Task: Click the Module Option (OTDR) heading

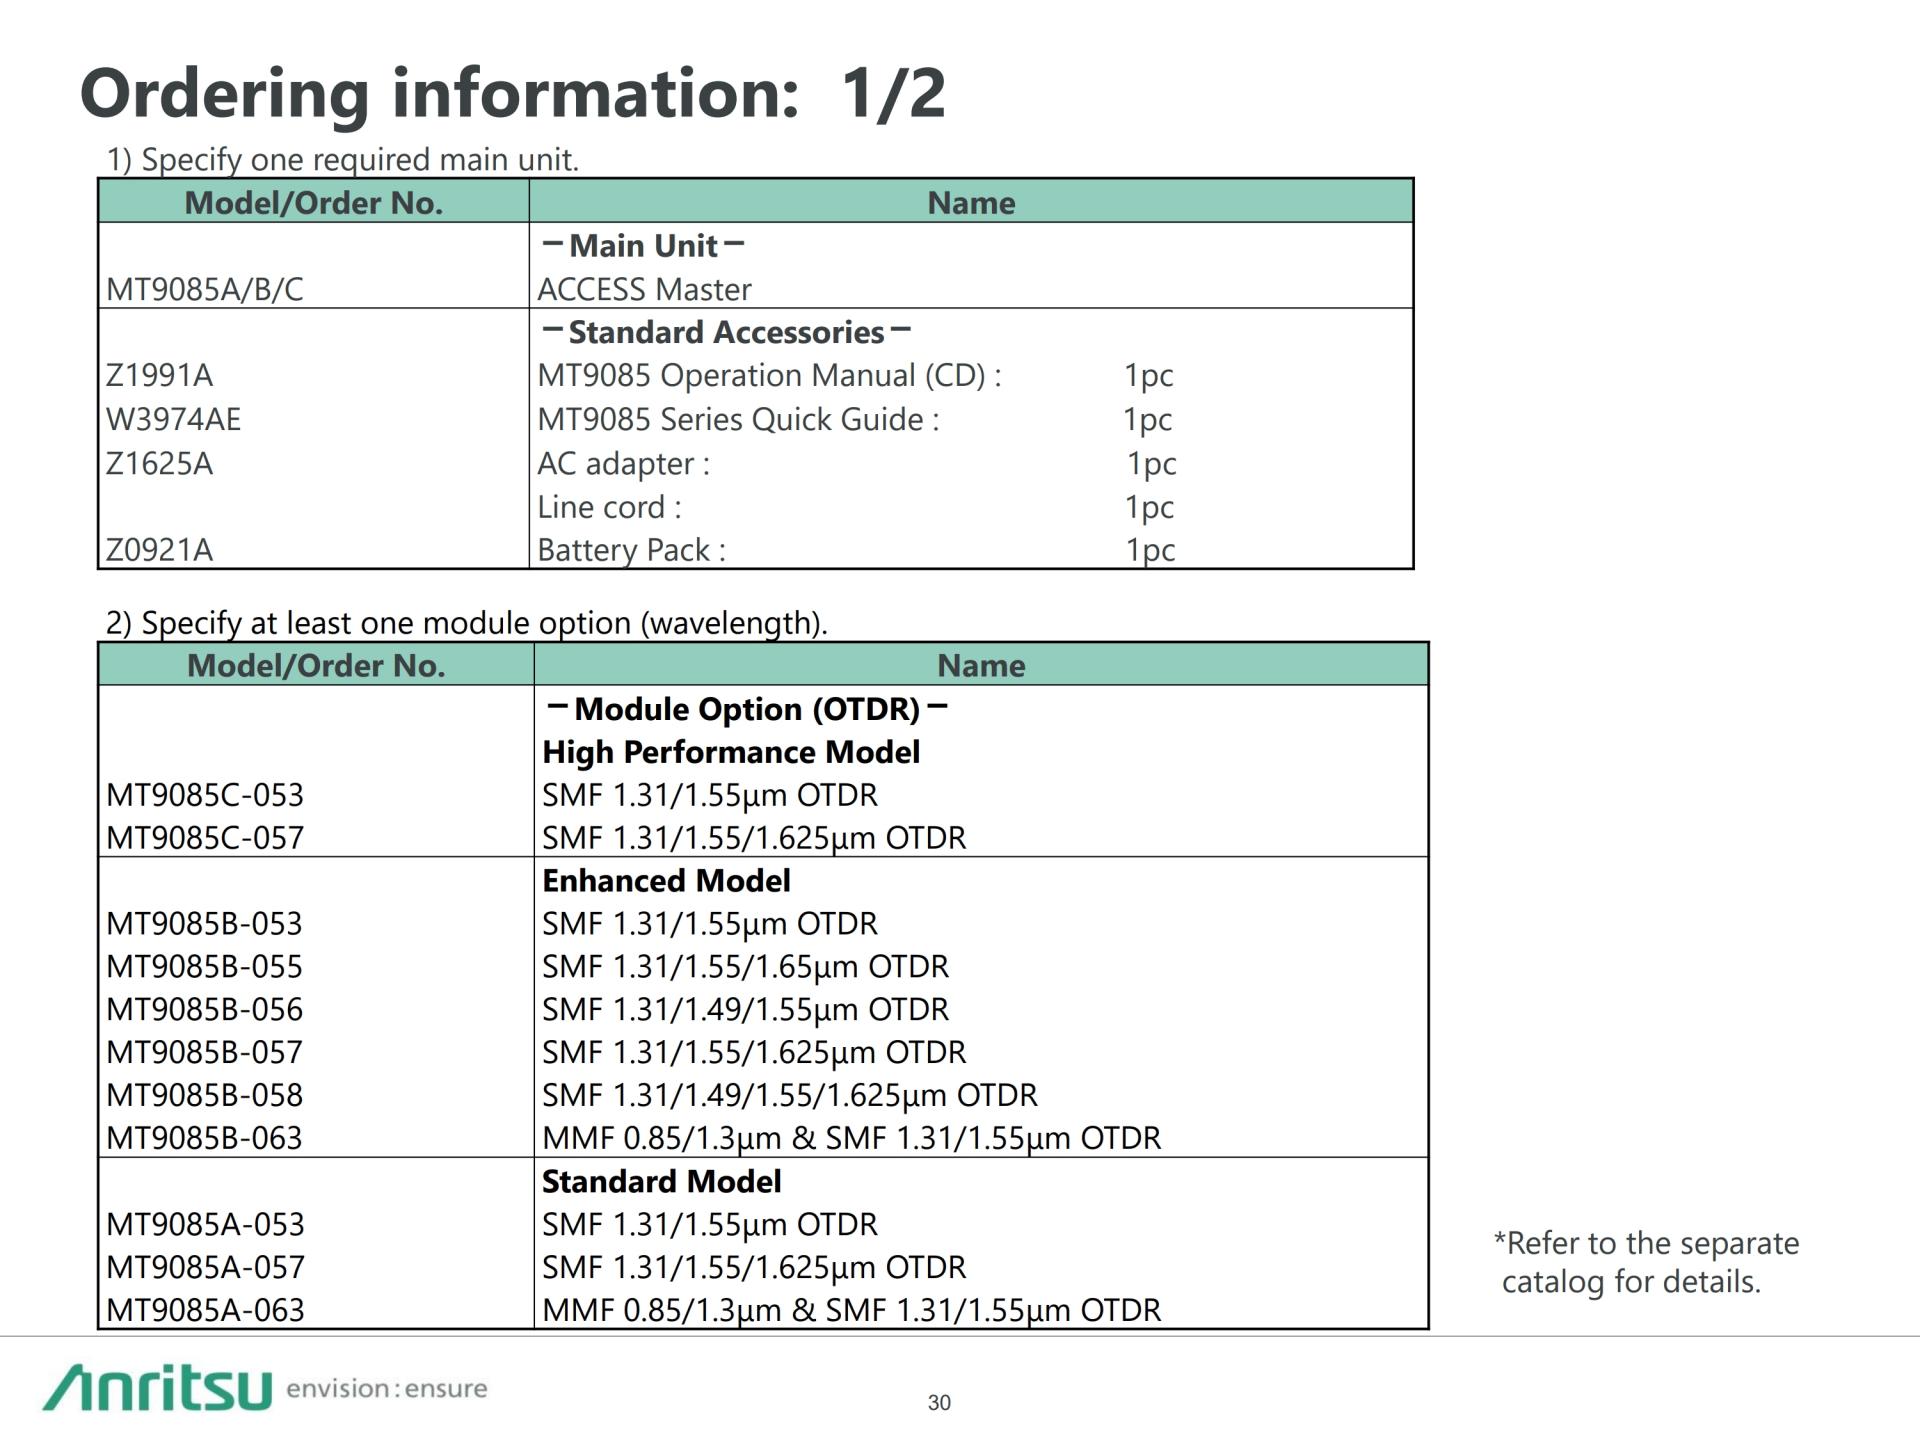Action: point(746,709)
